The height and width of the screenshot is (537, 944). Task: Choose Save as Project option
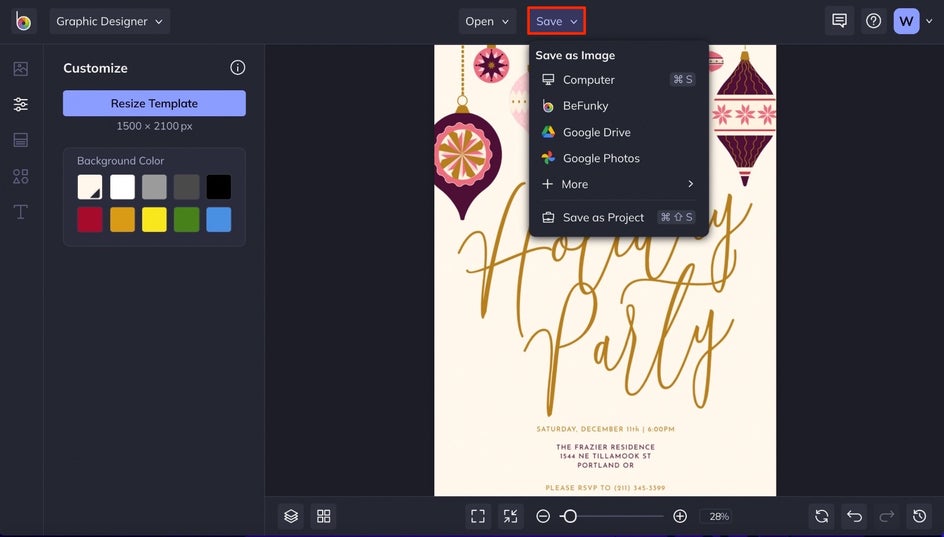[603, 217]
